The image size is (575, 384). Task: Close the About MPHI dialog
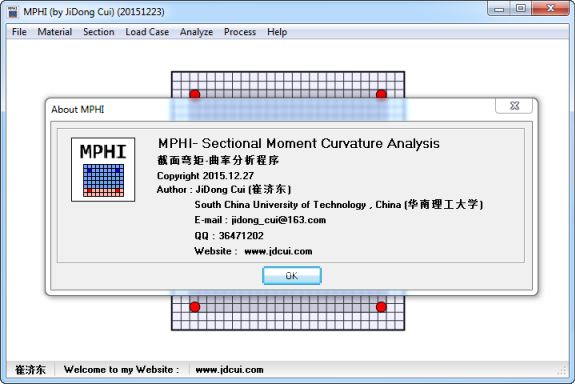point(514,106)
